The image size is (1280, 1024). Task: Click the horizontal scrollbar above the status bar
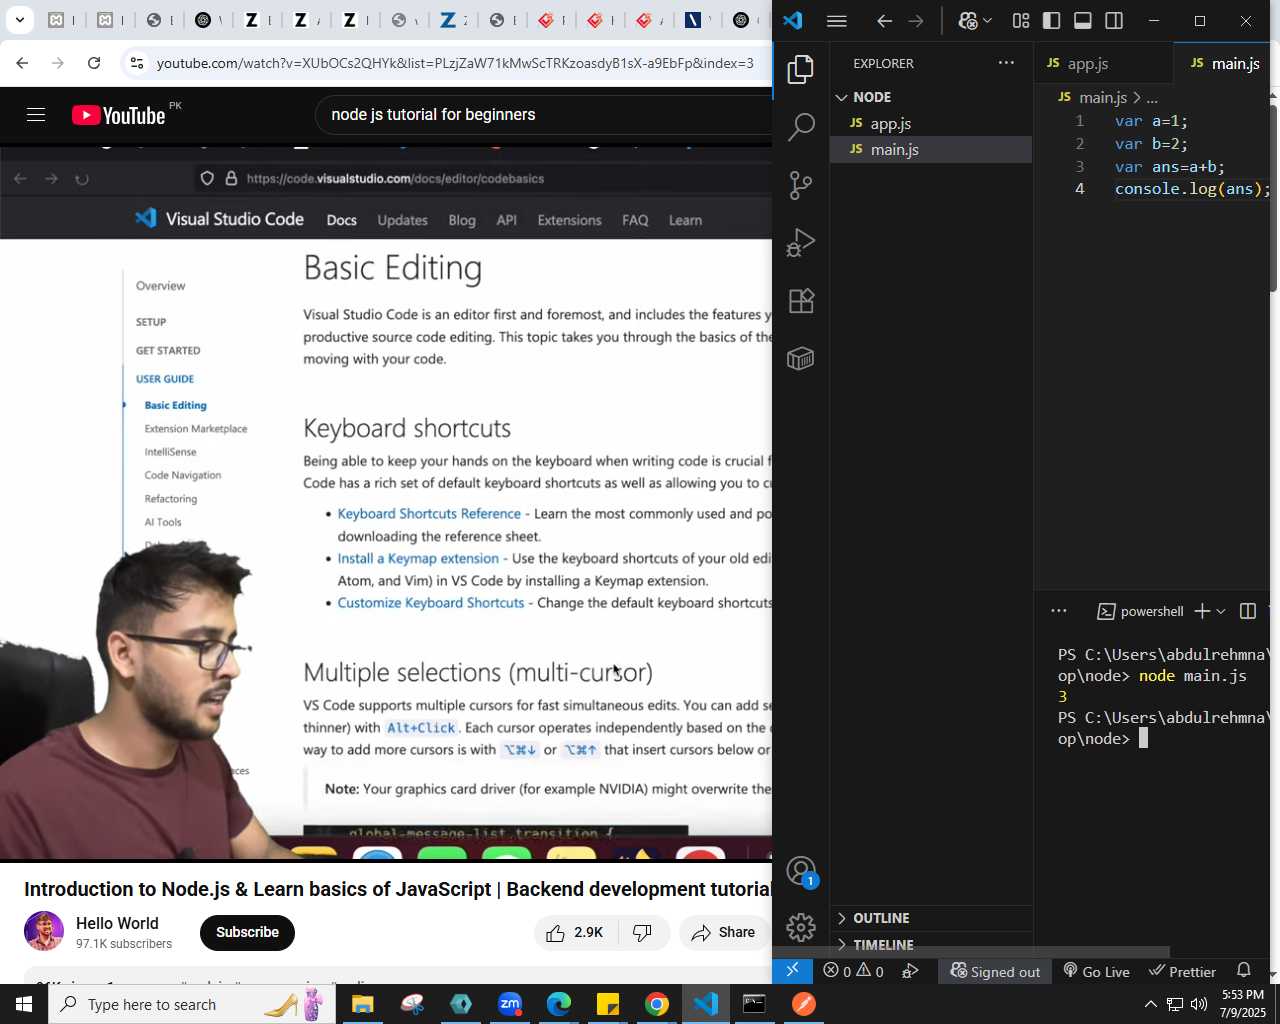click(x=1000, y=952)
